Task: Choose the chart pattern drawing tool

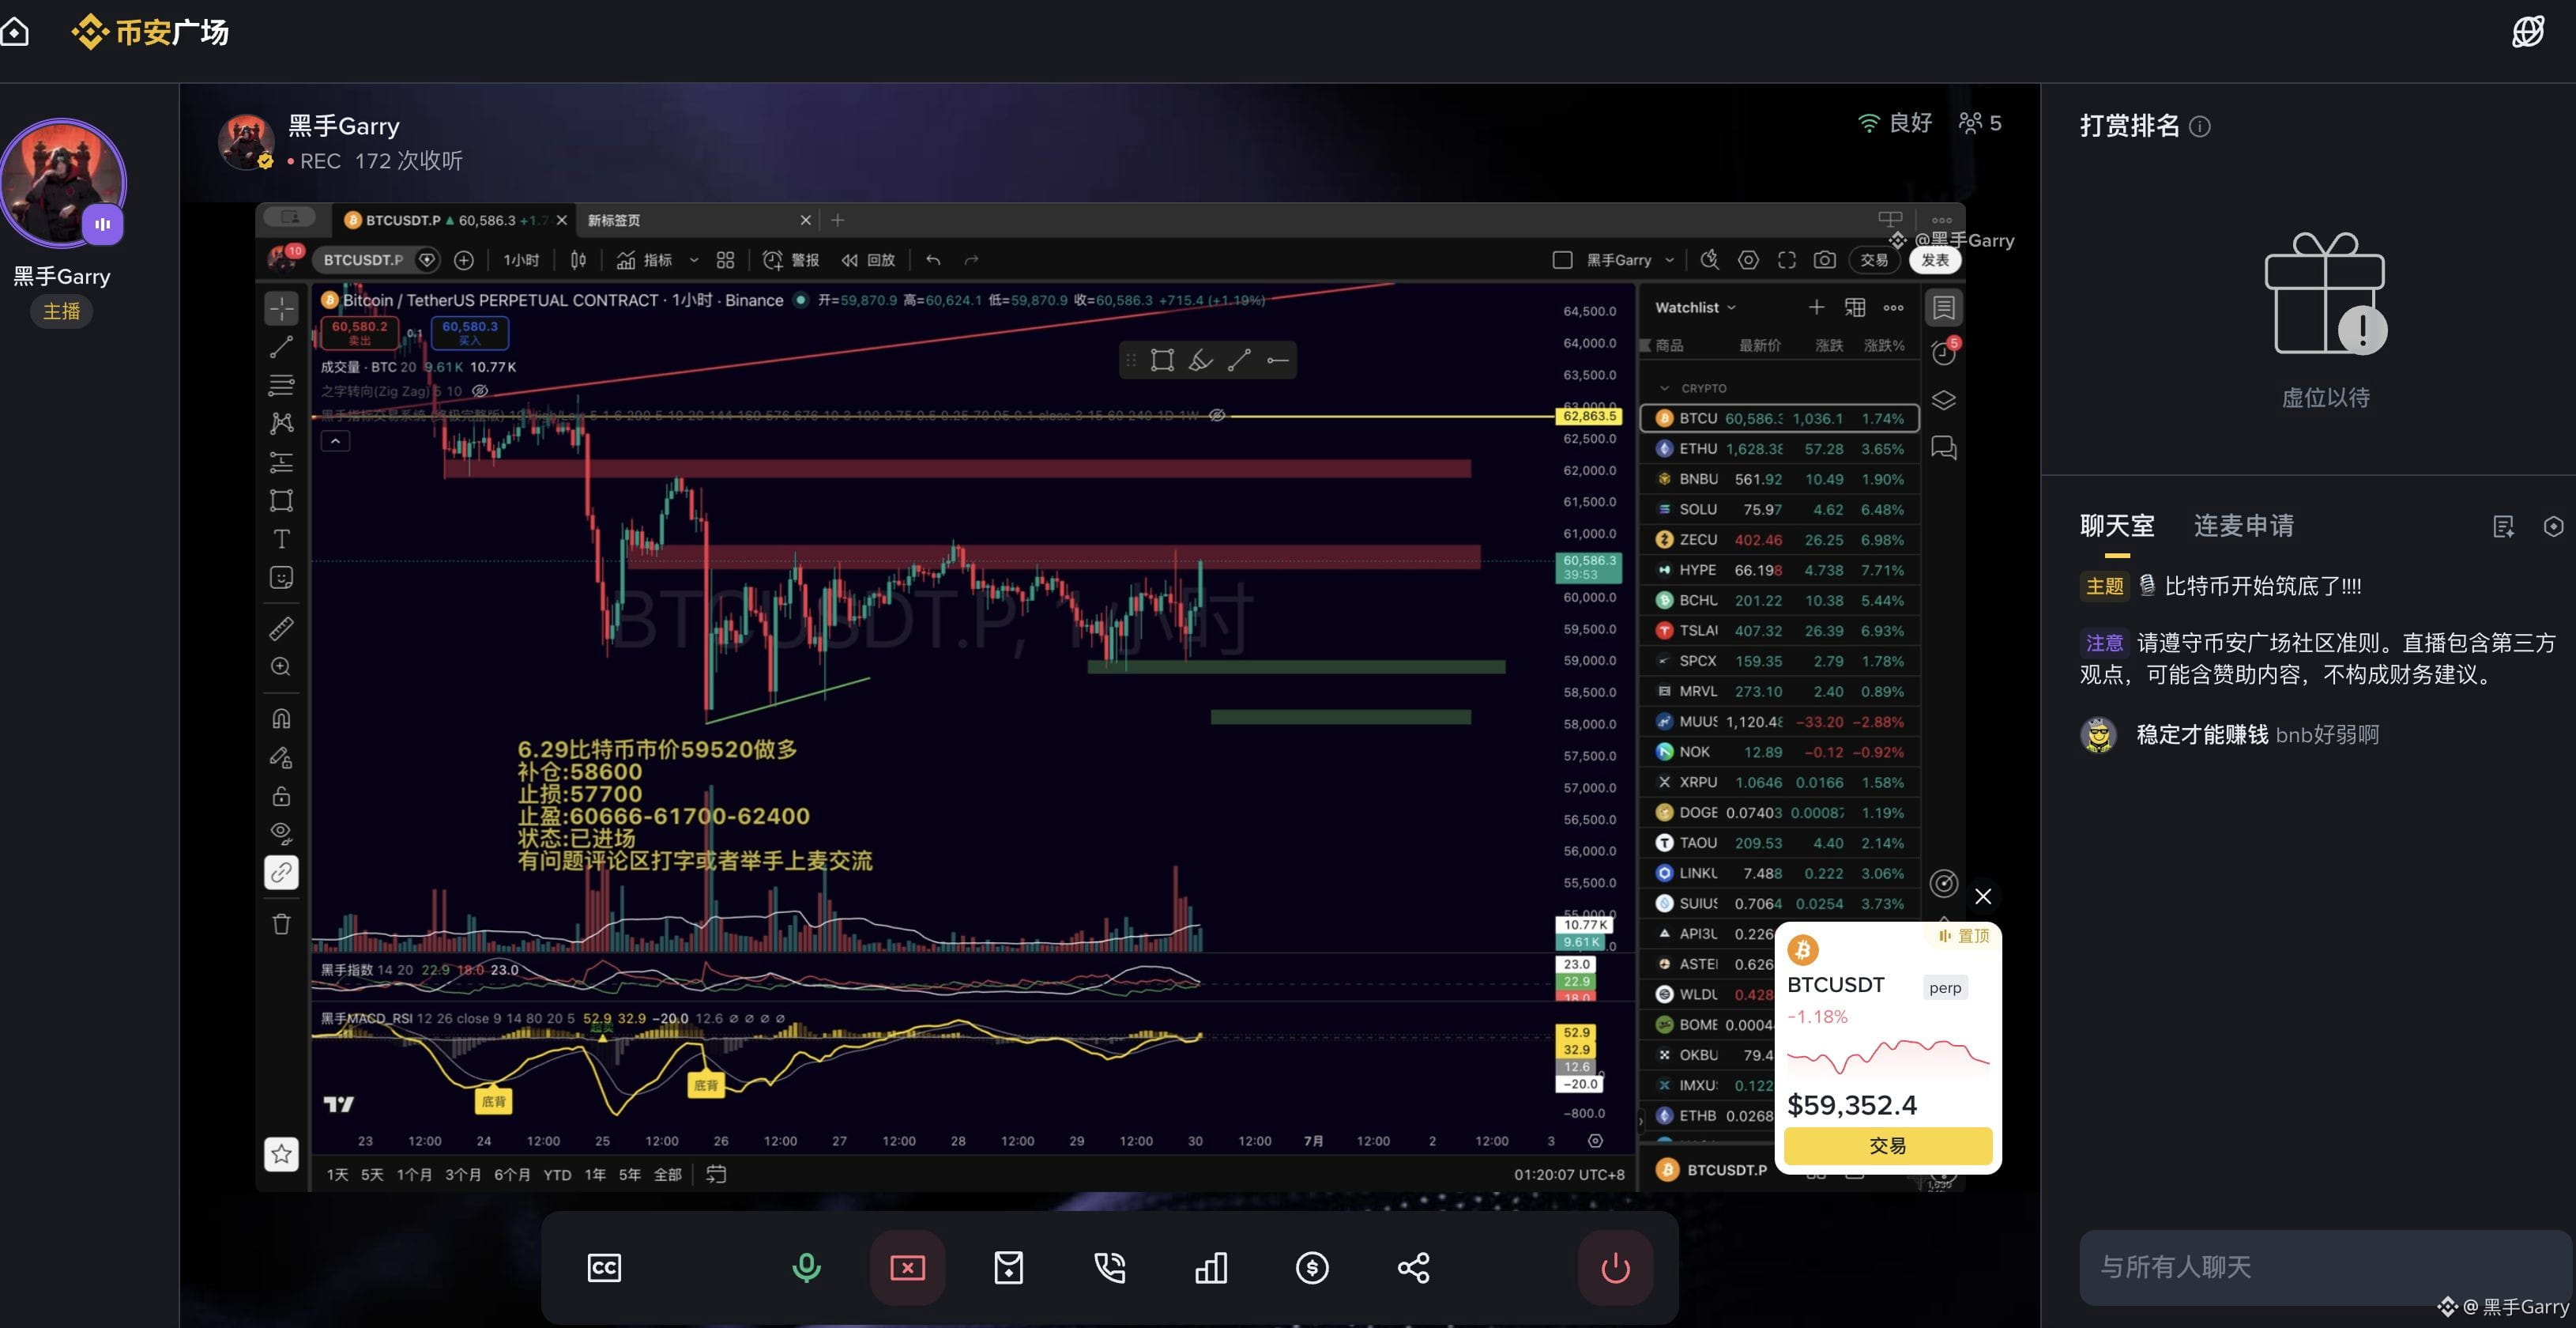Action: pyautogui.click(x=281, y=423)
